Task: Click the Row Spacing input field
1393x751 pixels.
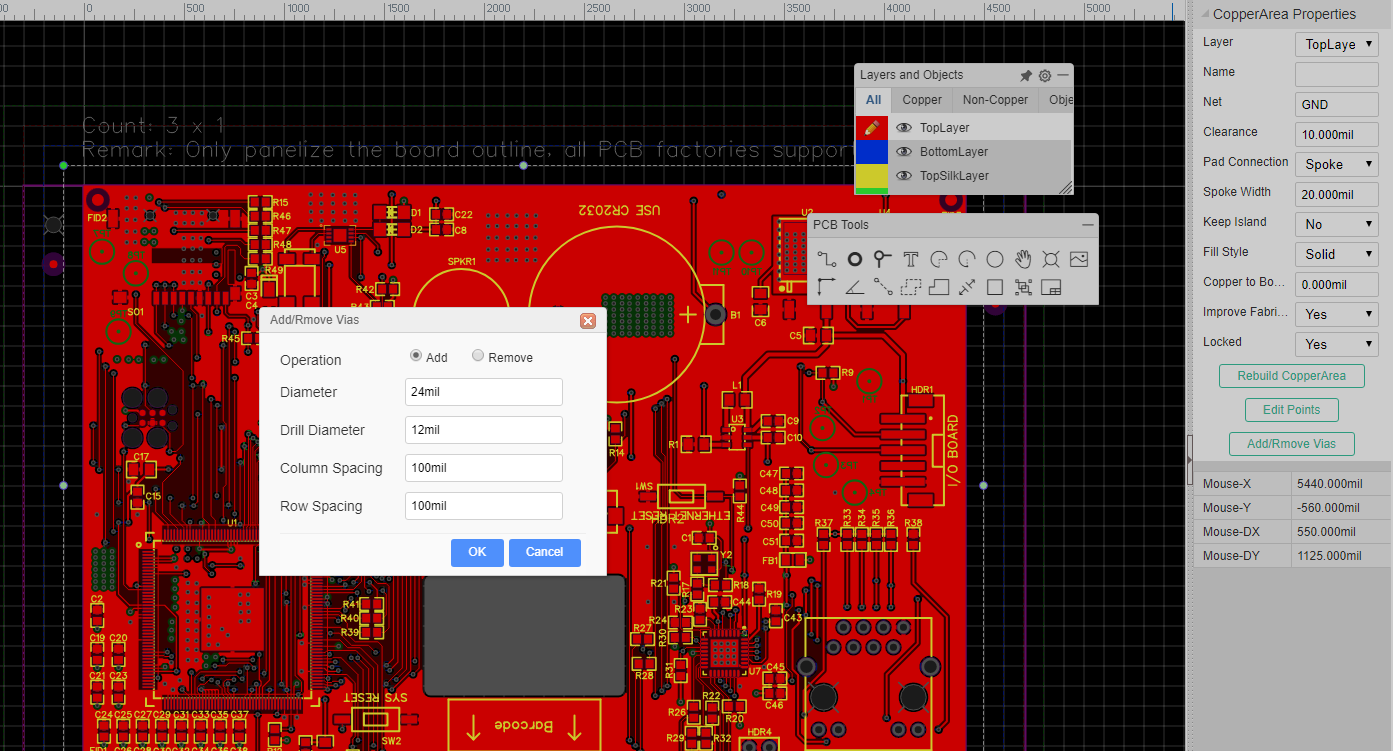Action: click(x=484, y=506)
